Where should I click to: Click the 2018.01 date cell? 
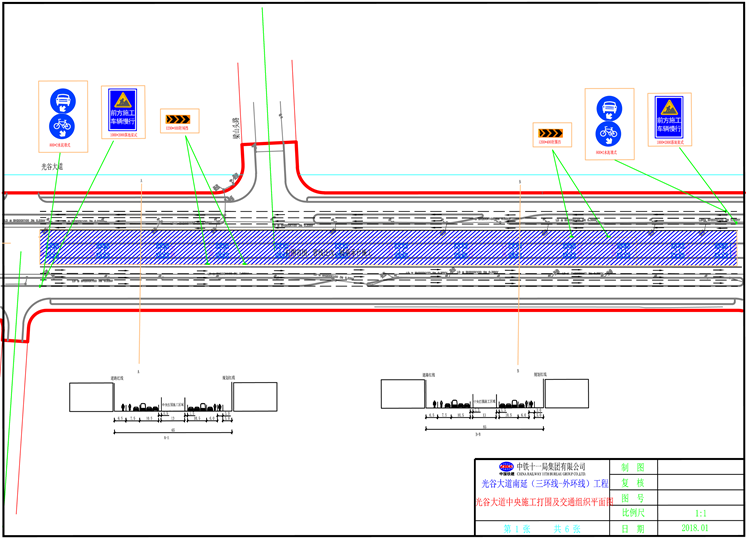(x=694, y=527)
